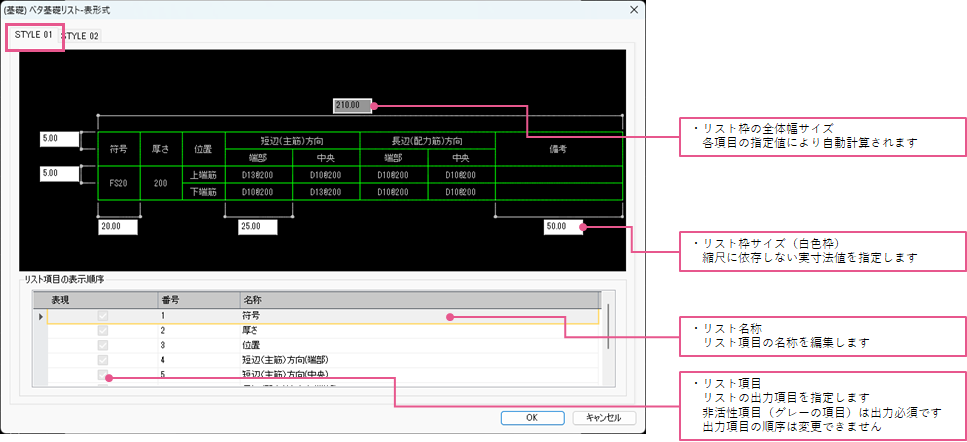Close the ベタ基礎リスト dialog
967x442 pixels.
click(x=633, y=9)
